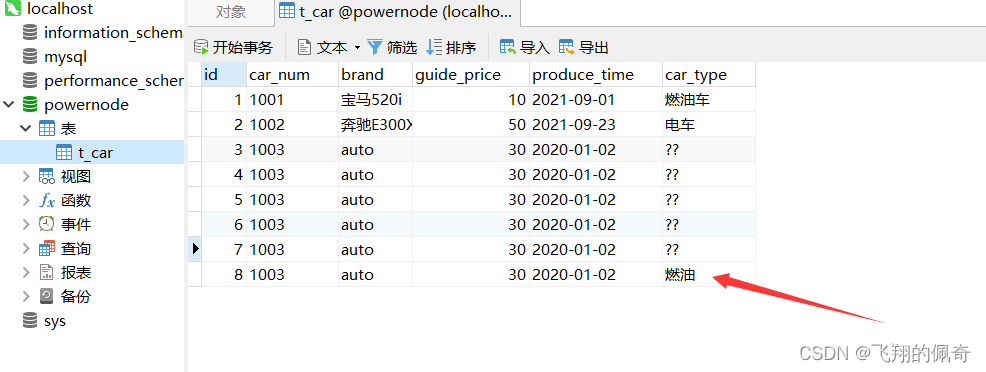Viewport: 986px width, 372px height.
Task: Click the id column header
Action: (224, 75)
